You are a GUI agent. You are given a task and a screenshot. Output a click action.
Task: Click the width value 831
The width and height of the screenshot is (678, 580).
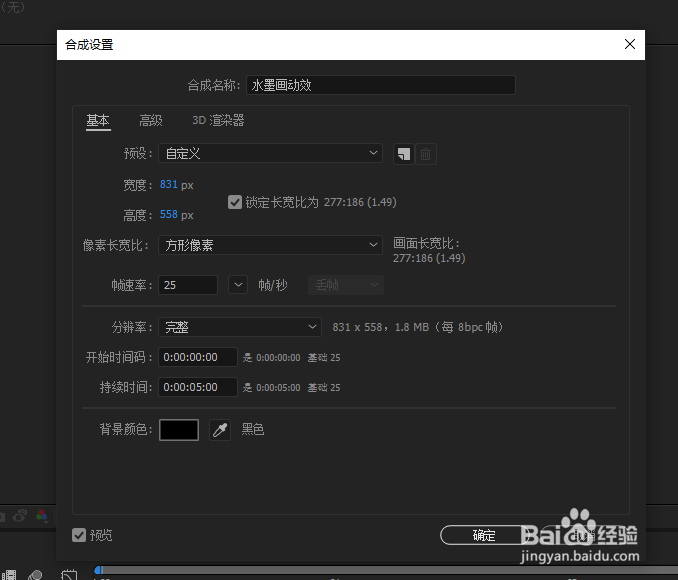[169, 185]
